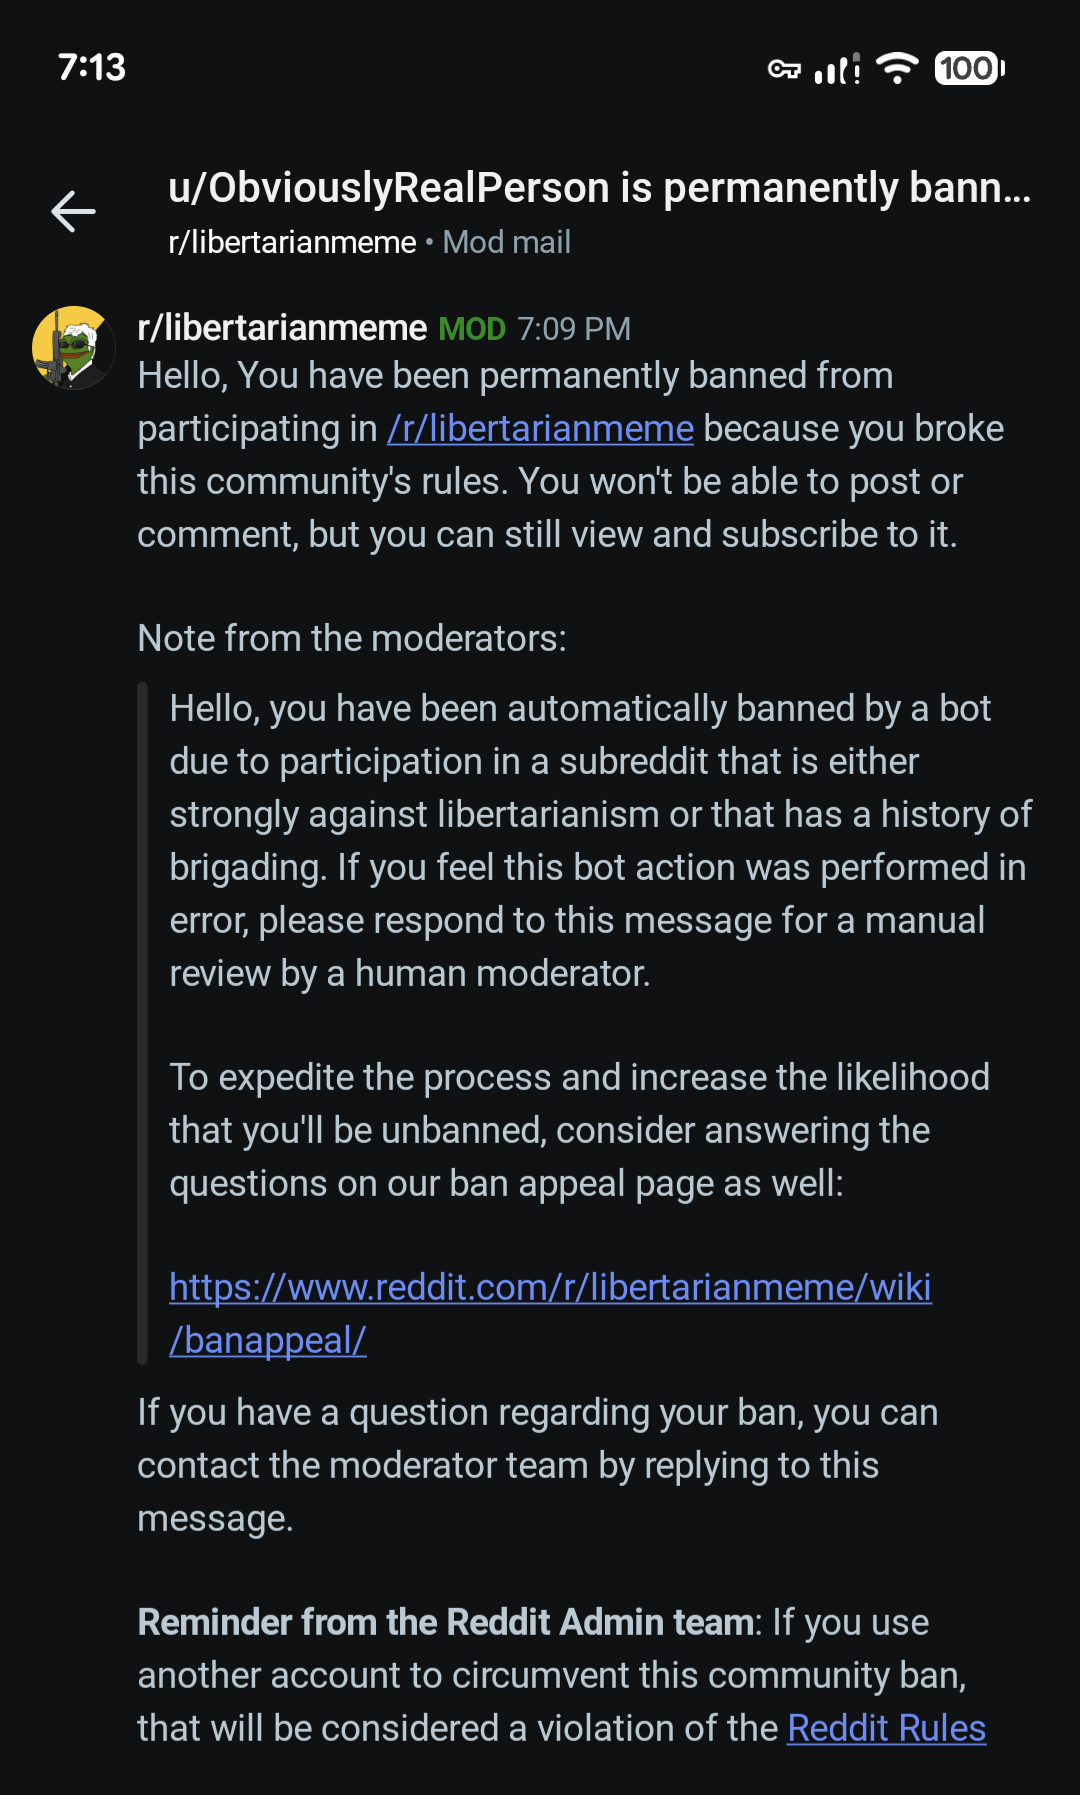The width and height of the screenshot is (1080, 1795).
Task: Tap the VPN key status icon
Action: point(784,69)
